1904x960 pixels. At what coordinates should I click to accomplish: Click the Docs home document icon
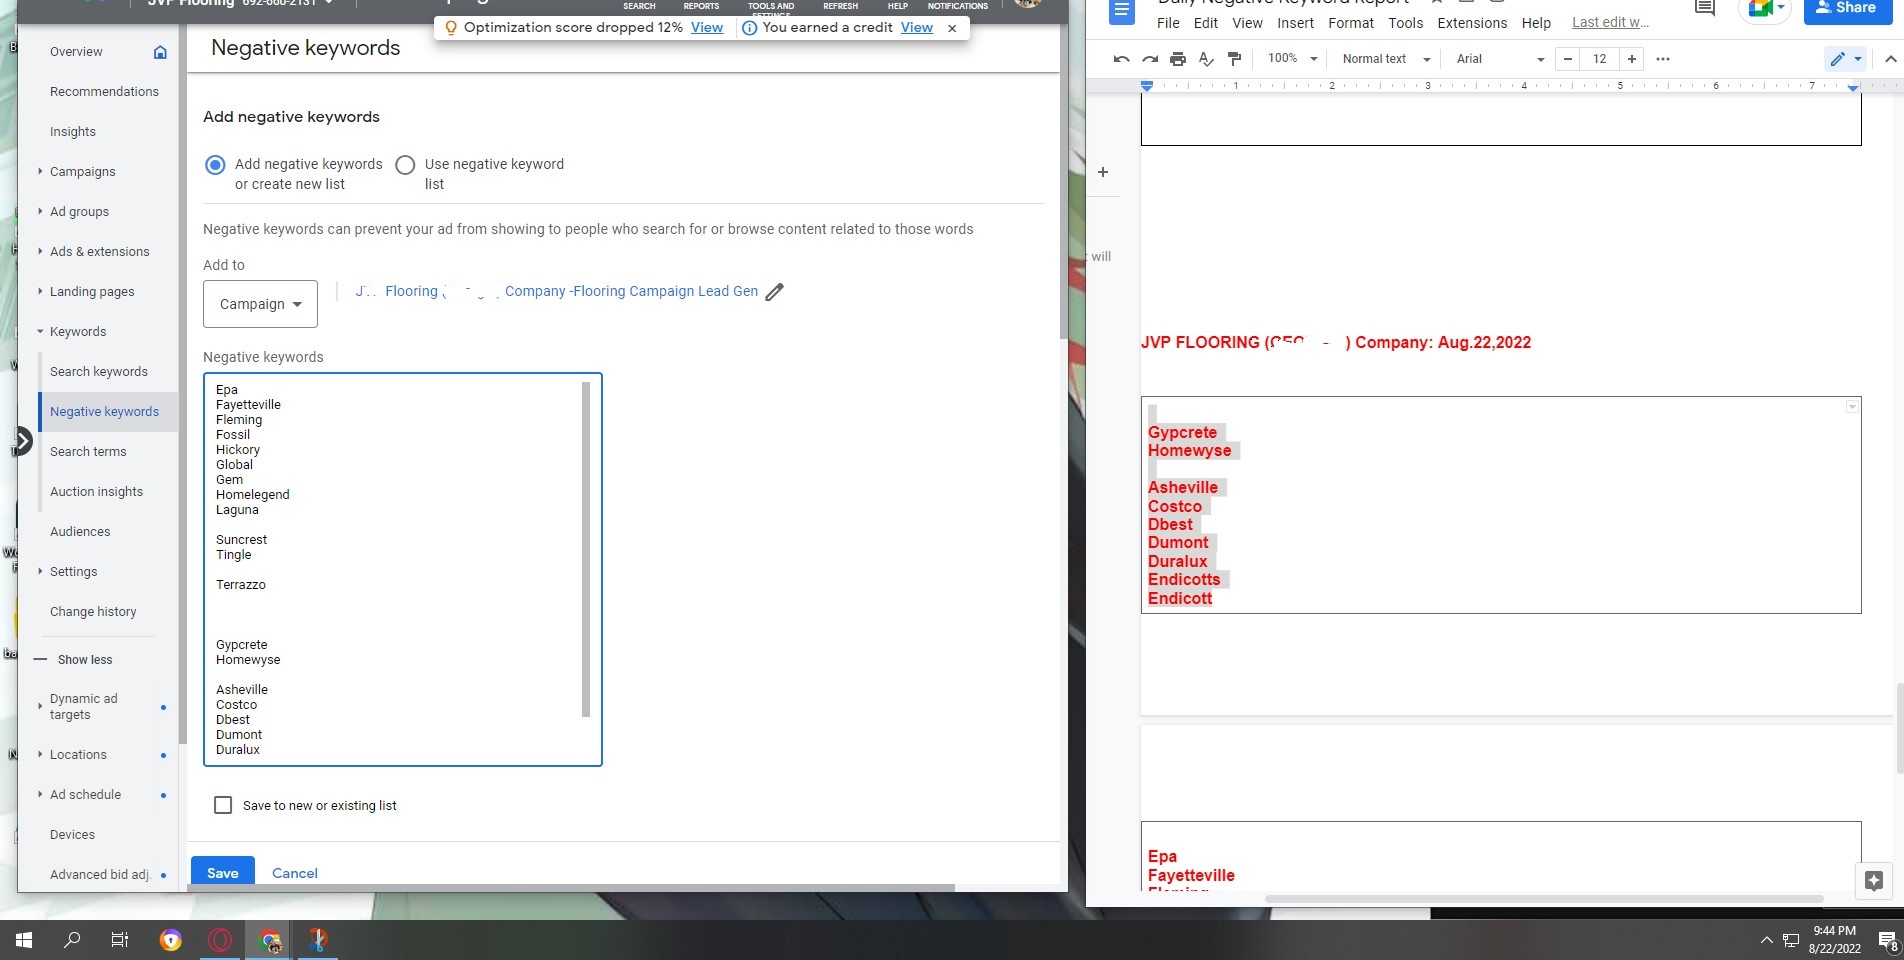click(x=1122, y=11)
